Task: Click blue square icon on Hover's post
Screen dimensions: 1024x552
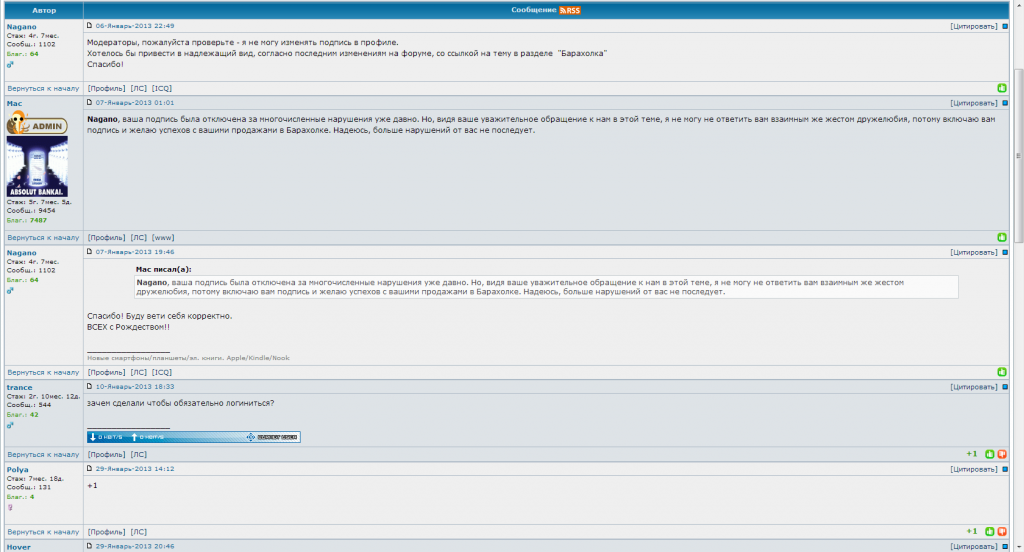Action: click(x=1005, y=547)
